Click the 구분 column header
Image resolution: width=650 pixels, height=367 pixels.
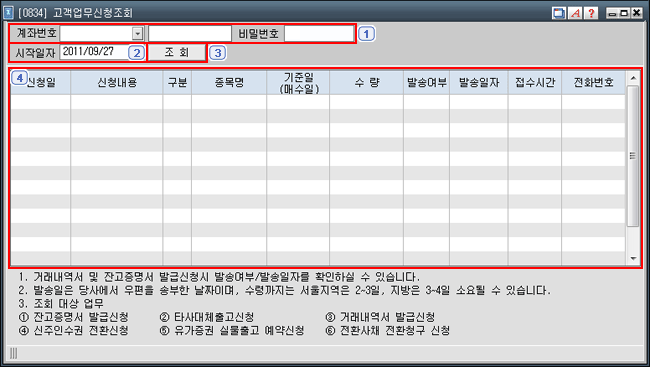[177, 83]
